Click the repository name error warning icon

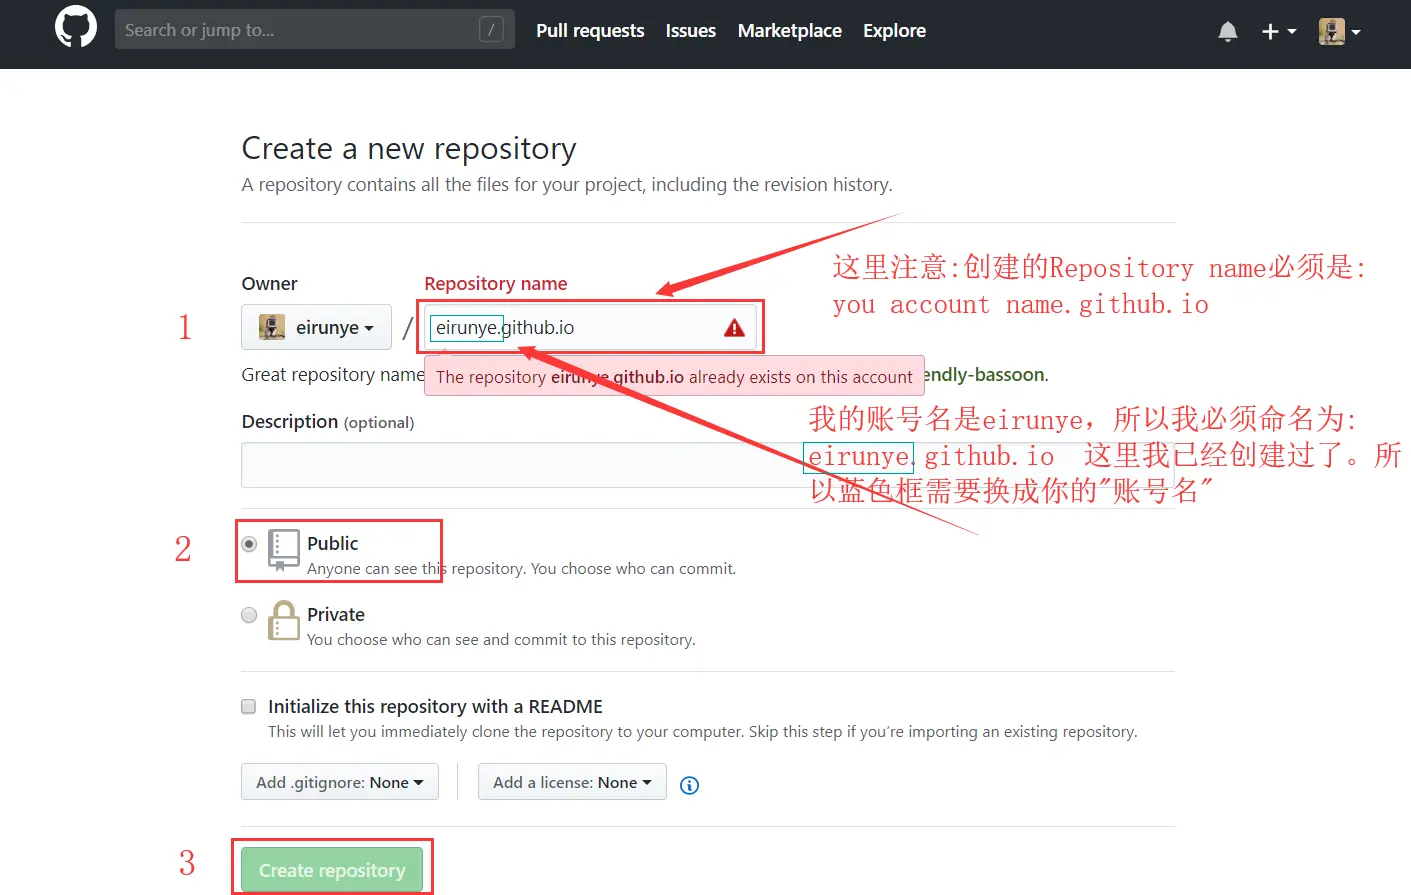click(734, 328)
